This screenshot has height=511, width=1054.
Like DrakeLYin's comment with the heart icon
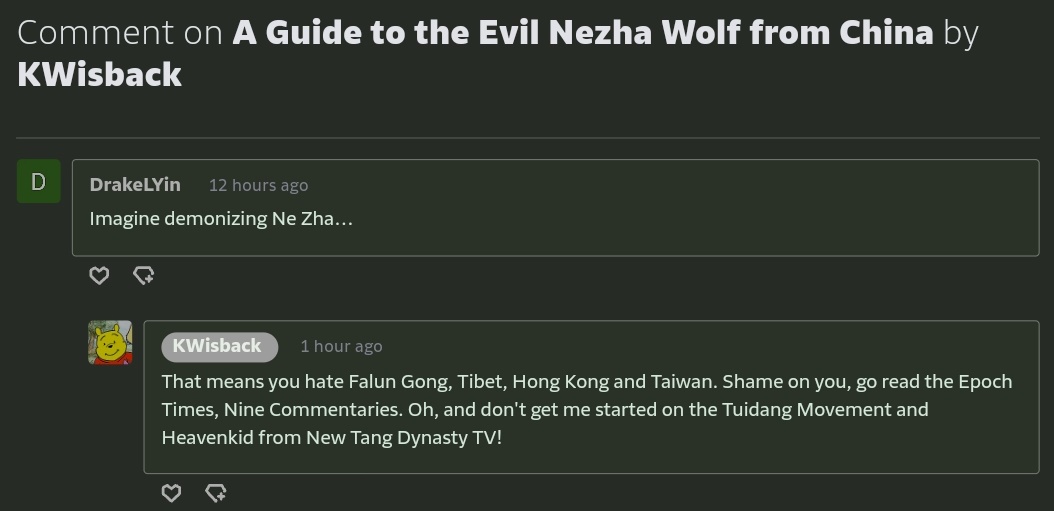point(99,275)
